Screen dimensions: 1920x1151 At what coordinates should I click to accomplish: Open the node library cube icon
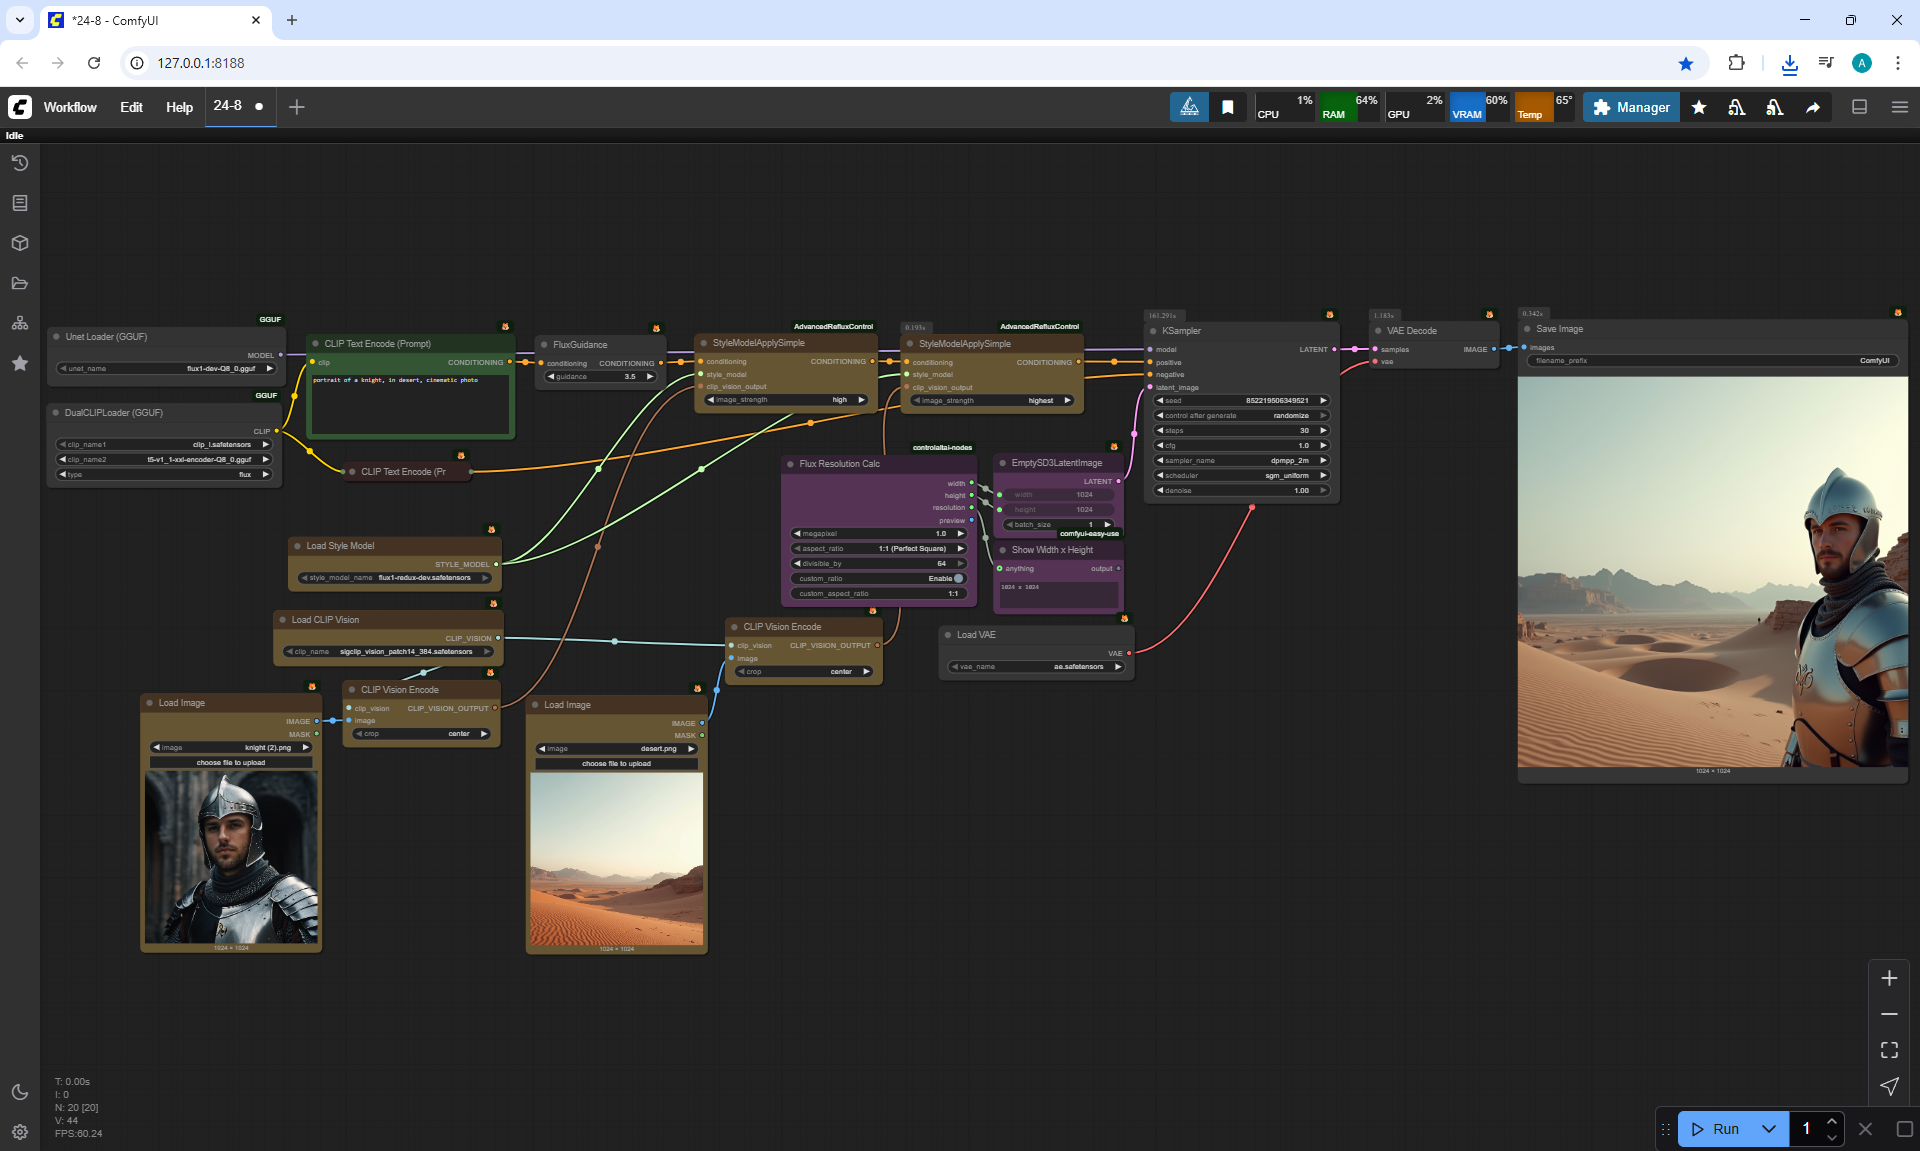(20, 243)
